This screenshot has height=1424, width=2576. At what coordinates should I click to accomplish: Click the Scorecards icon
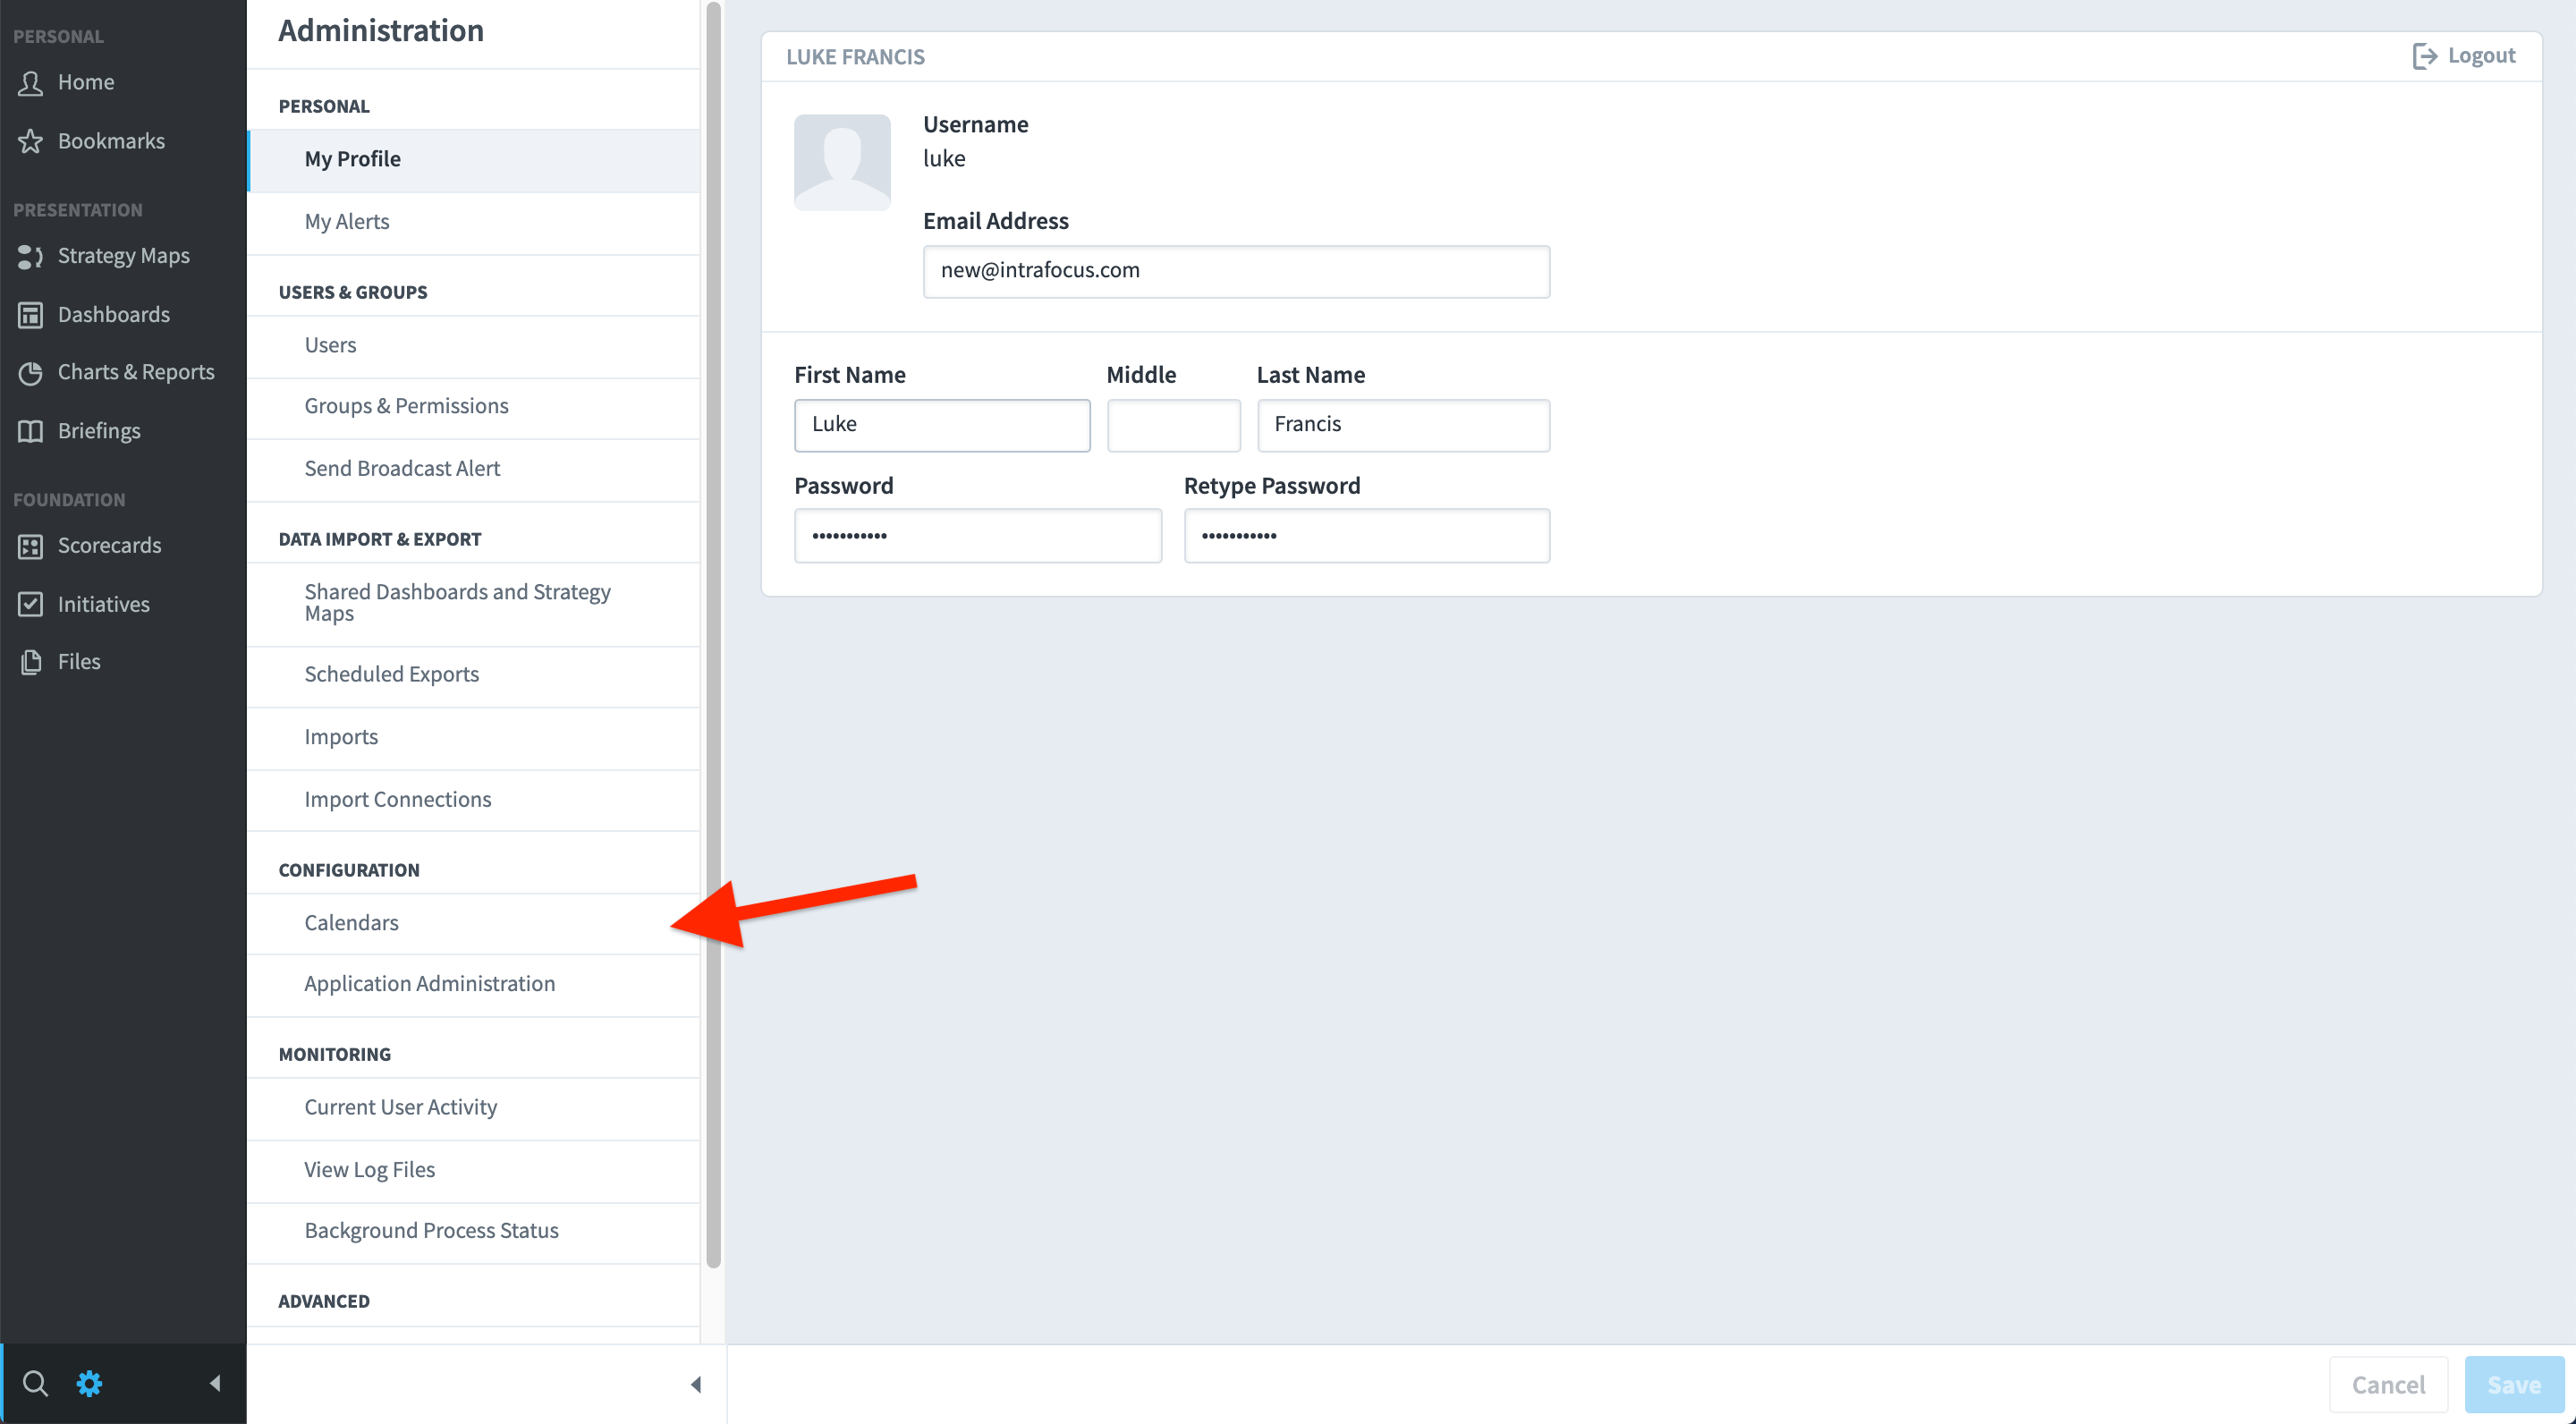coord(31,546)
